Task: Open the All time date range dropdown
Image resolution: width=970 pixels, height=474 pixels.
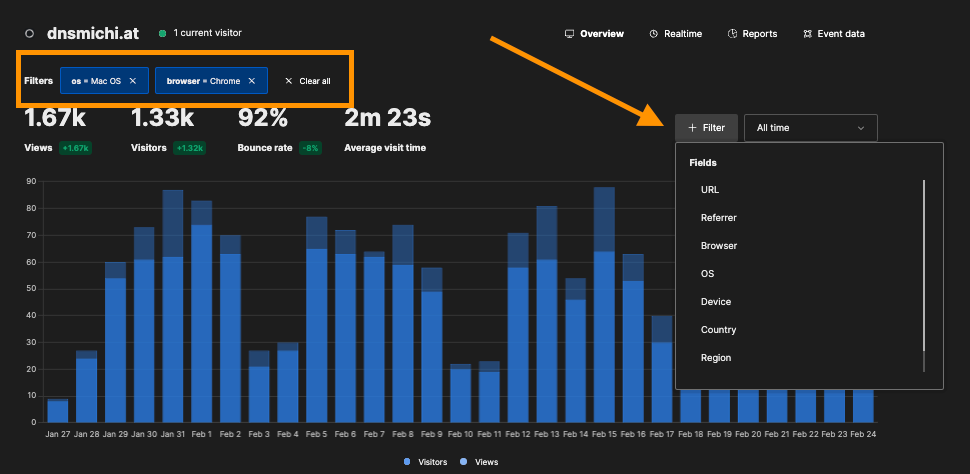Action: click(x=810, y=128)
